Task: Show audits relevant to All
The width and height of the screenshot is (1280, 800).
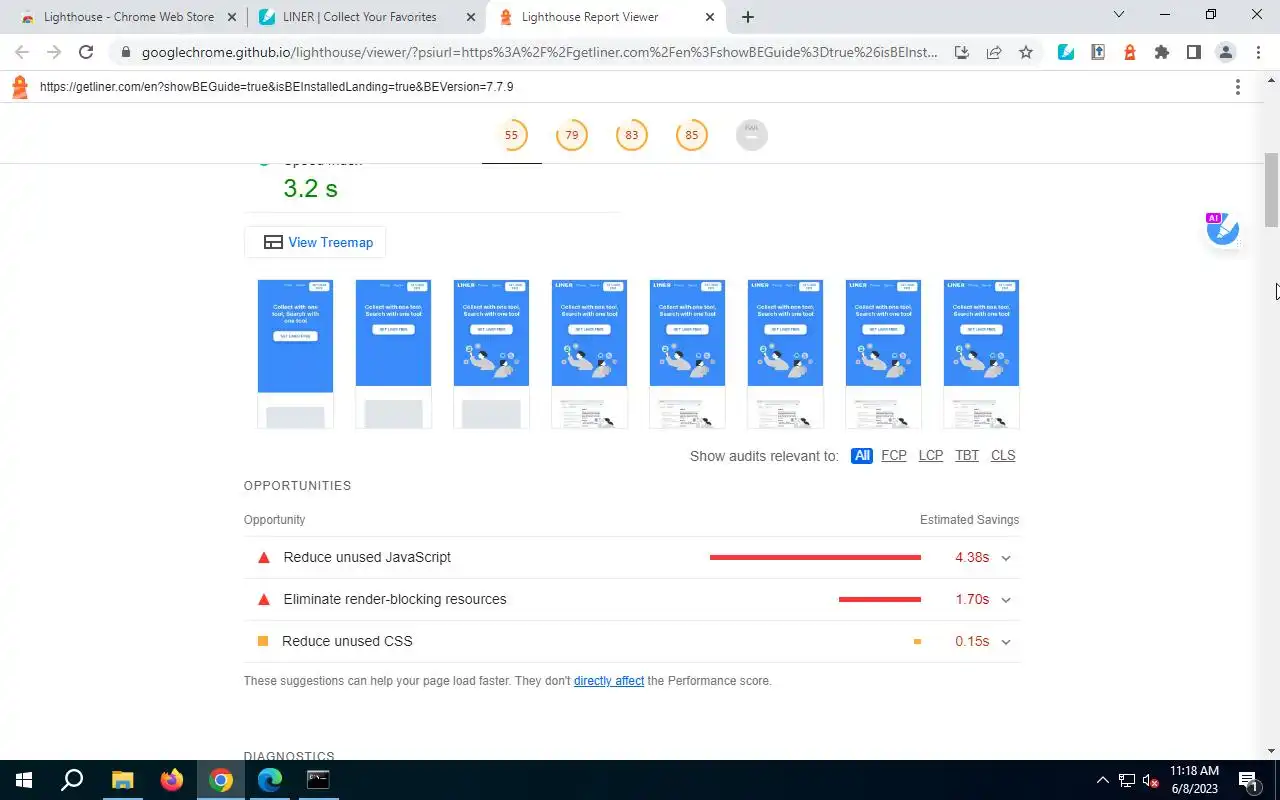Action: click(x=862, y=455)
